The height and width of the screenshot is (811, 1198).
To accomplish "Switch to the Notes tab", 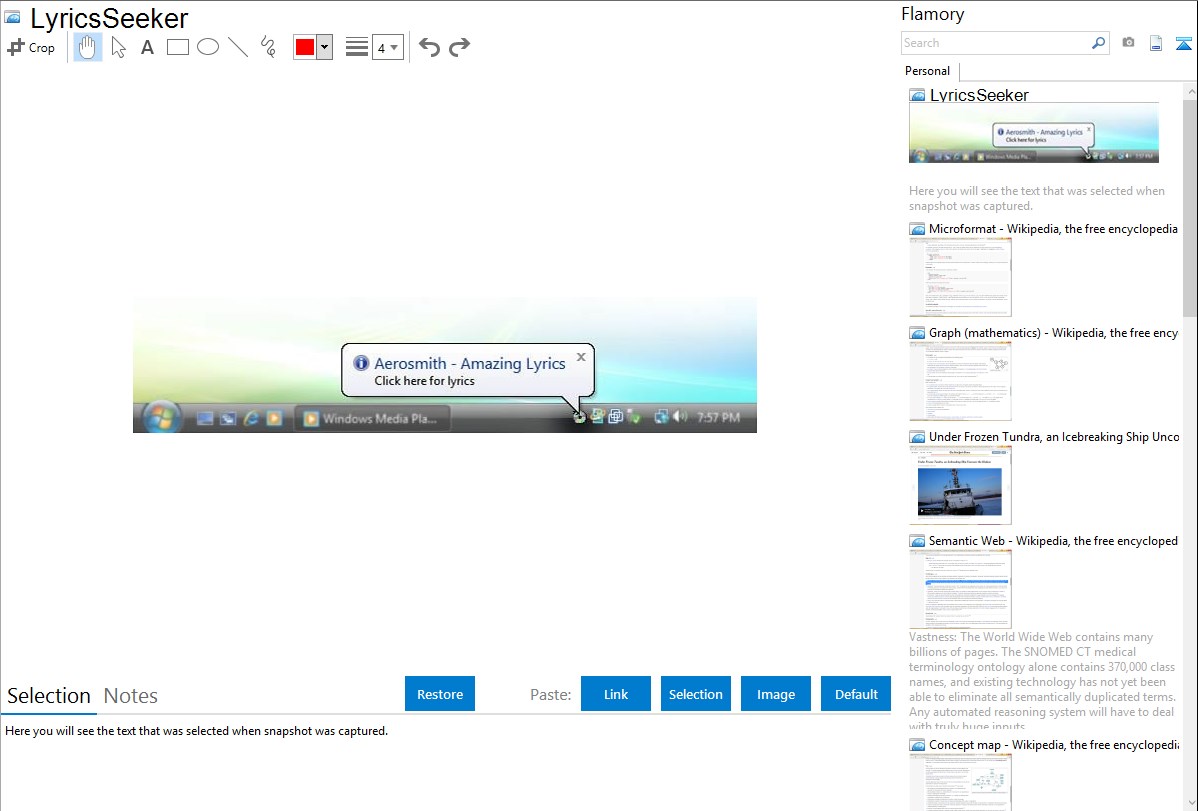I will [x=131, y=696].
